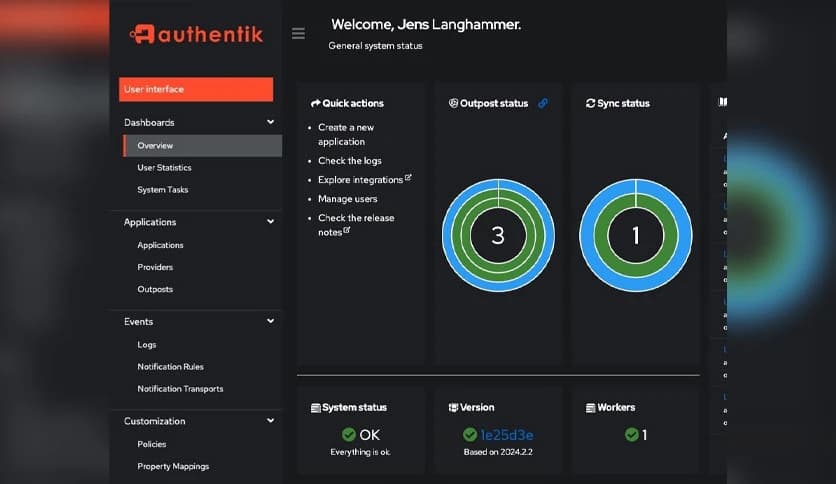
Task: Open the Providers page
Action: point(155,267)
